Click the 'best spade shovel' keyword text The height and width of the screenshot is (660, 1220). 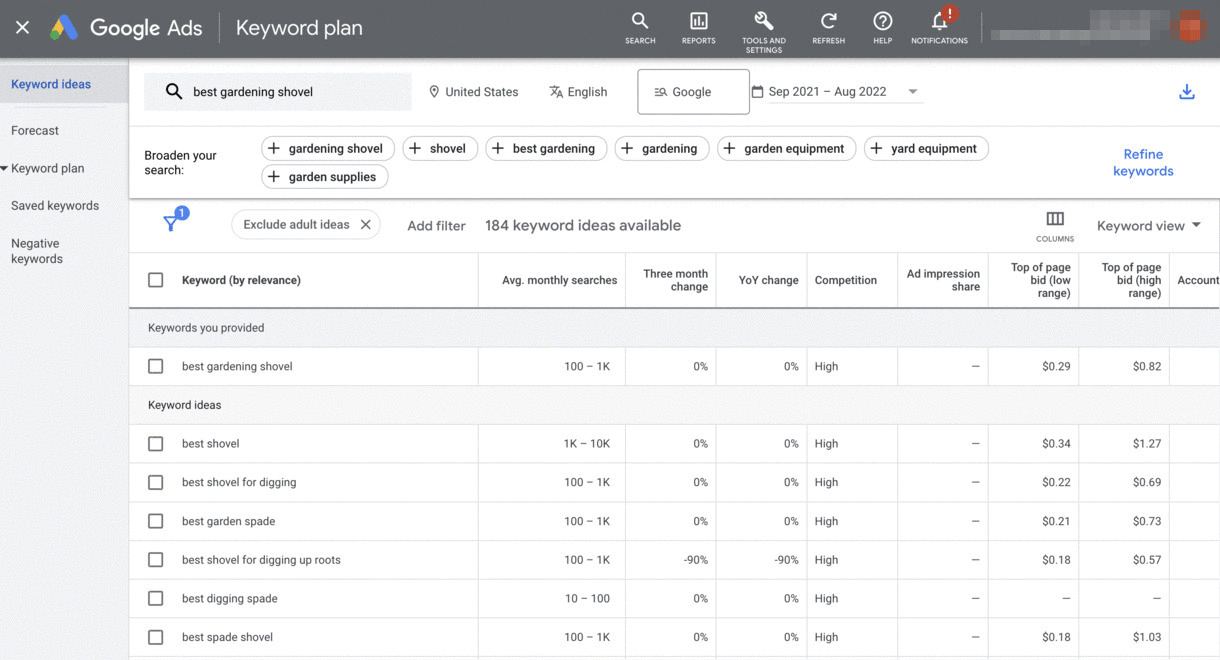click(x=227, y=637)
